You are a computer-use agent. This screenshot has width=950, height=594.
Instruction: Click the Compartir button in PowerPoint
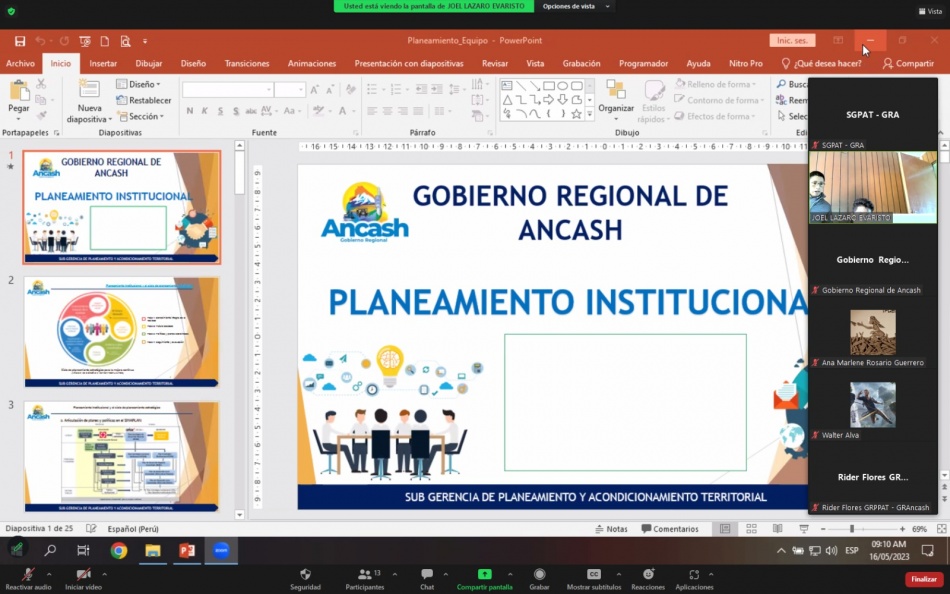(x=908, y=63)
